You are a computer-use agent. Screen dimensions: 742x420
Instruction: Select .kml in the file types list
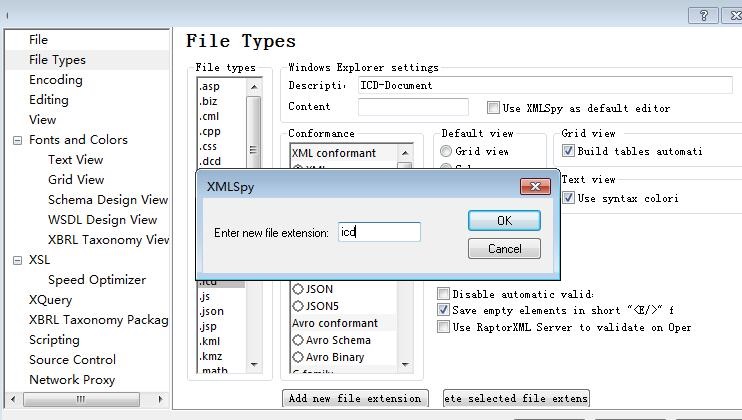click(209, 341)
